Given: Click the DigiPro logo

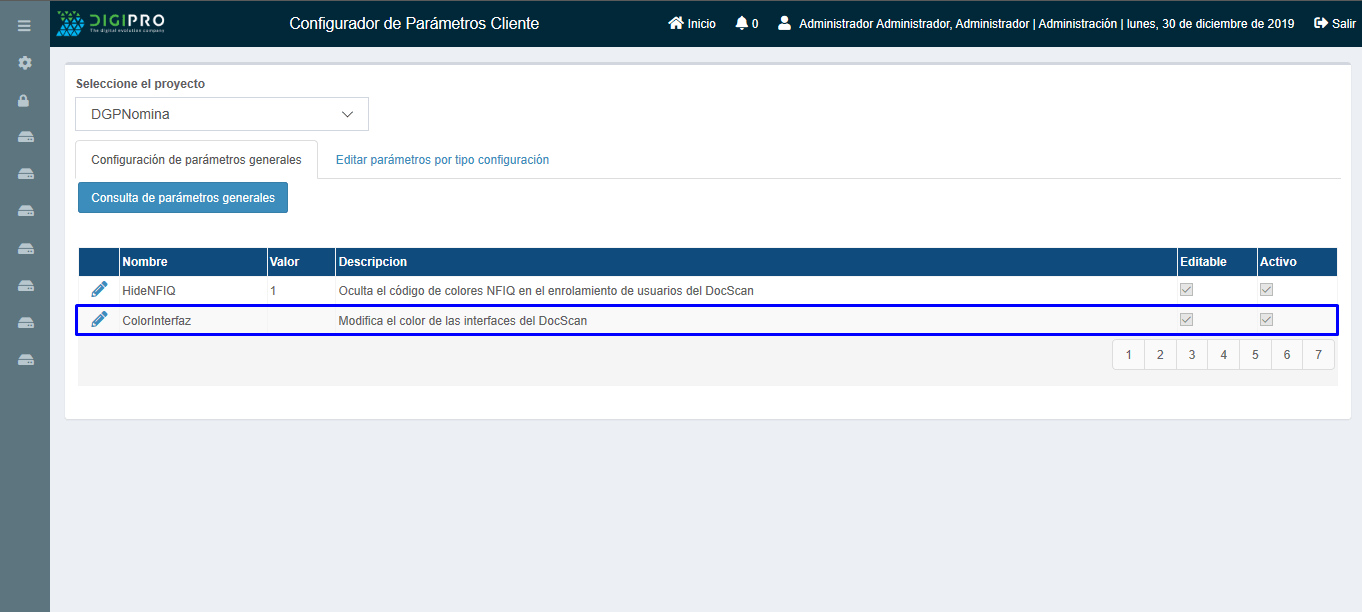Looking at the screenshot, I should pos(111,23).
